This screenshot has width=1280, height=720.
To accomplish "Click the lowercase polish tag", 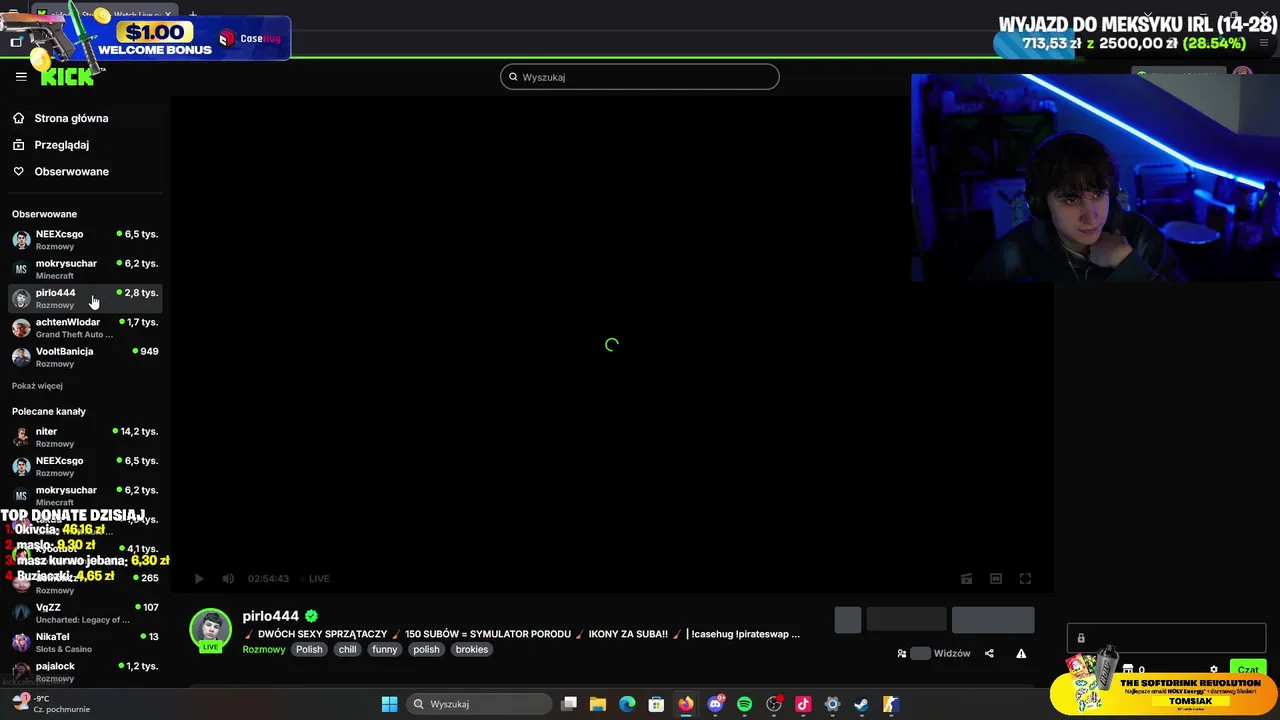I will (427, 650).
